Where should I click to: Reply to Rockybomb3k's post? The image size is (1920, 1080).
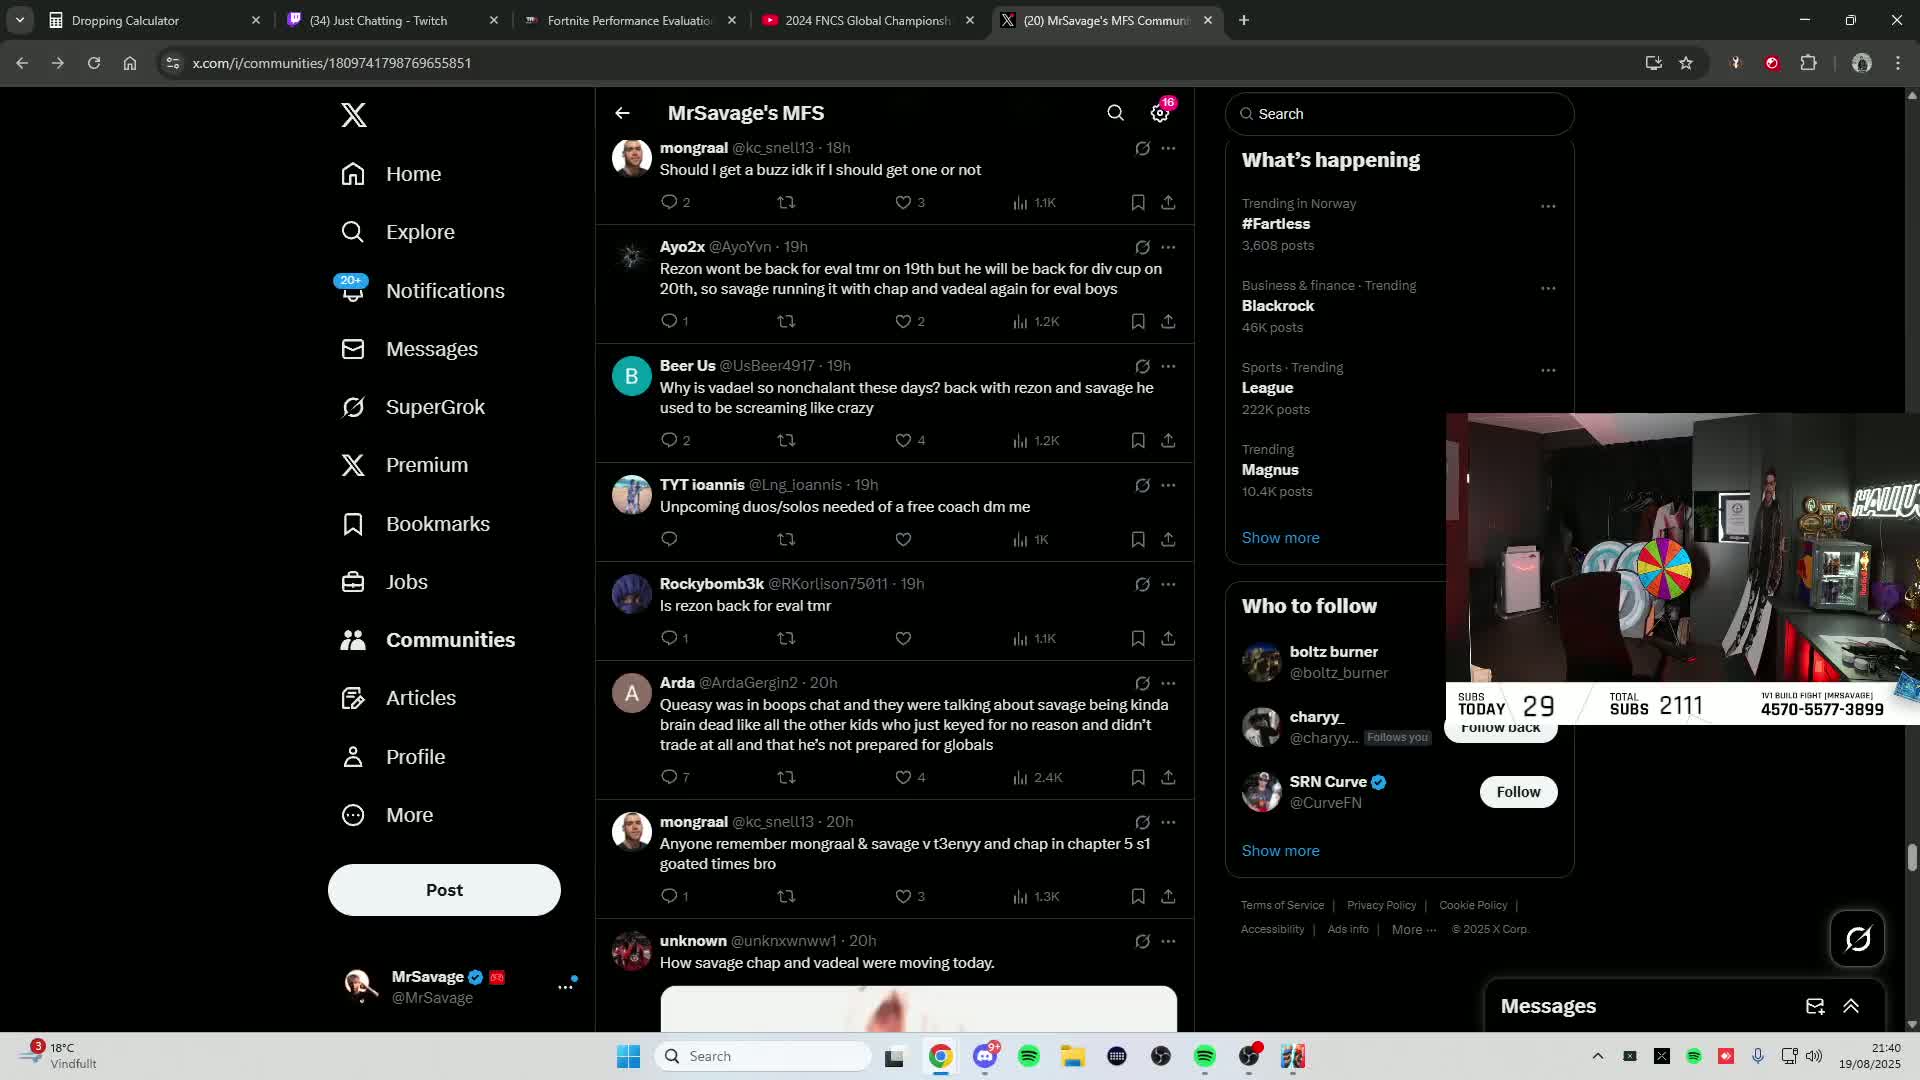[669, 638]
